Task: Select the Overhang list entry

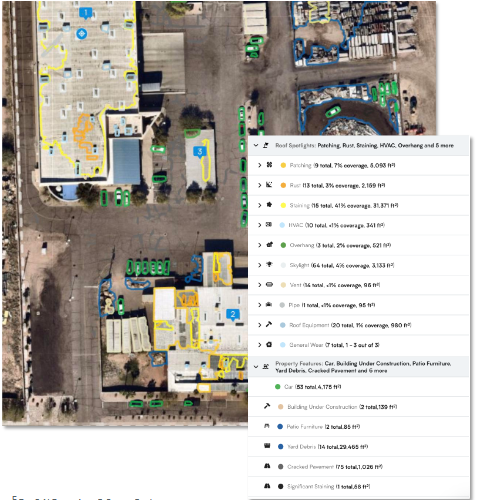Action: point(358,245)
